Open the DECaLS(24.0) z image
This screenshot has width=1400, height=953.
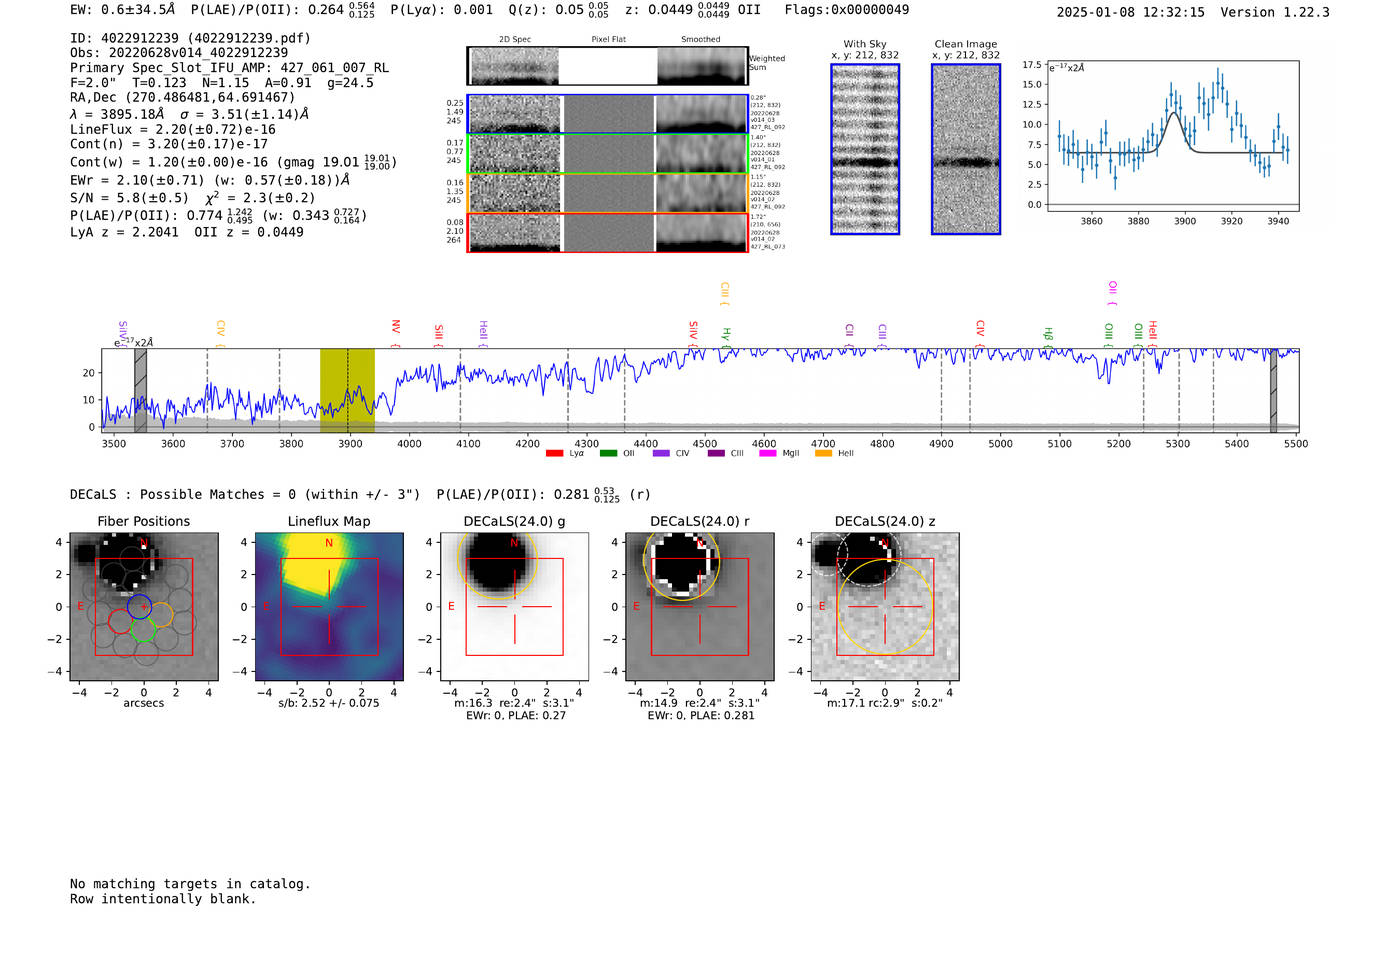(885, 607)
